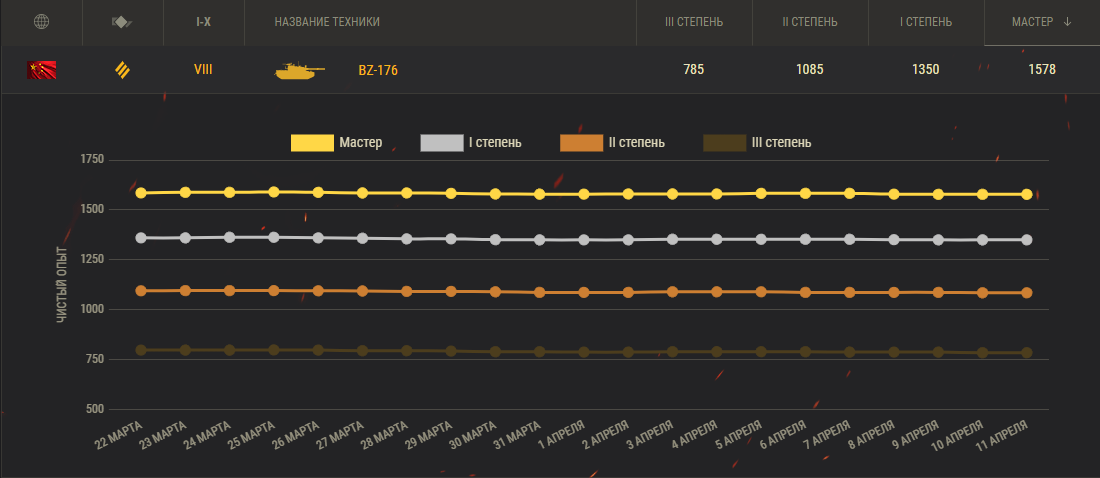Select III степень data point for 28 марта
Screen dimensions: 1100x478
(407, 350)
